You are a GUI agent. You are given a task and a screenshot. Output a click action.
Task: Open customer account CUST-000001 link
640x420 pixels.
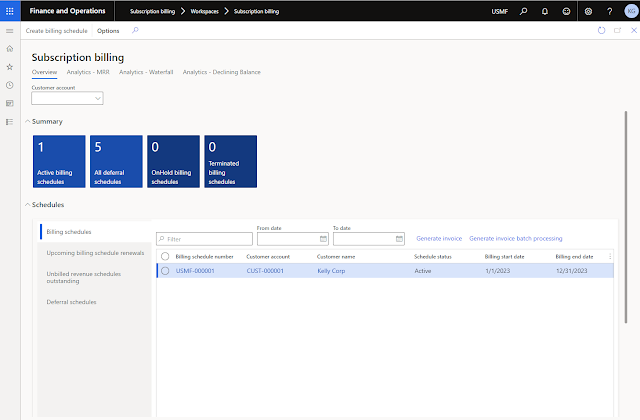(265, 271)
